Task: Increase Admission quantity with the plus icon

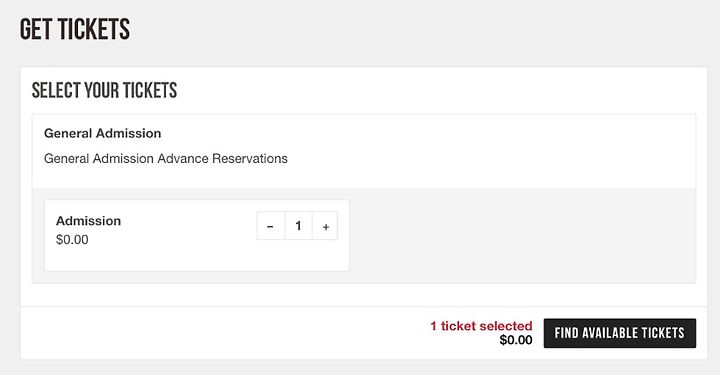Action: (325, 226)
